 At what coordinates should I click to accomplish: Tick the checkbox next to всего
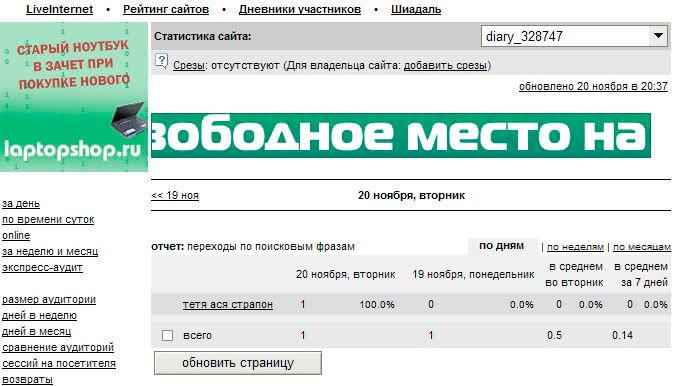pyautogui.click(x=168, y=335)
